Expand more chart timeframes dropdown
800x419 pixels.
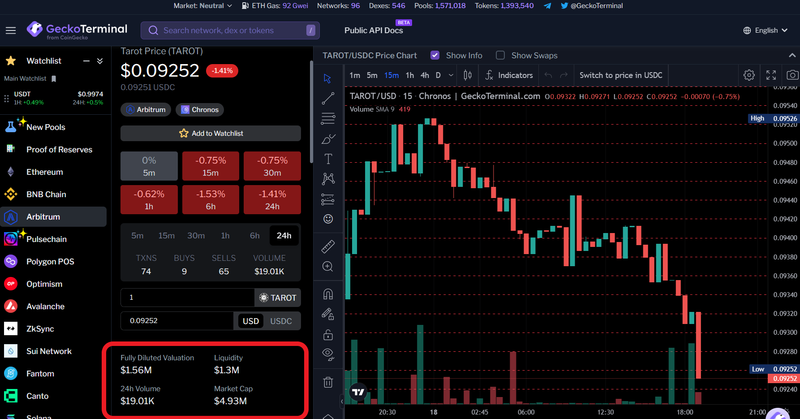pyautogui.click(x=451, y=75)
